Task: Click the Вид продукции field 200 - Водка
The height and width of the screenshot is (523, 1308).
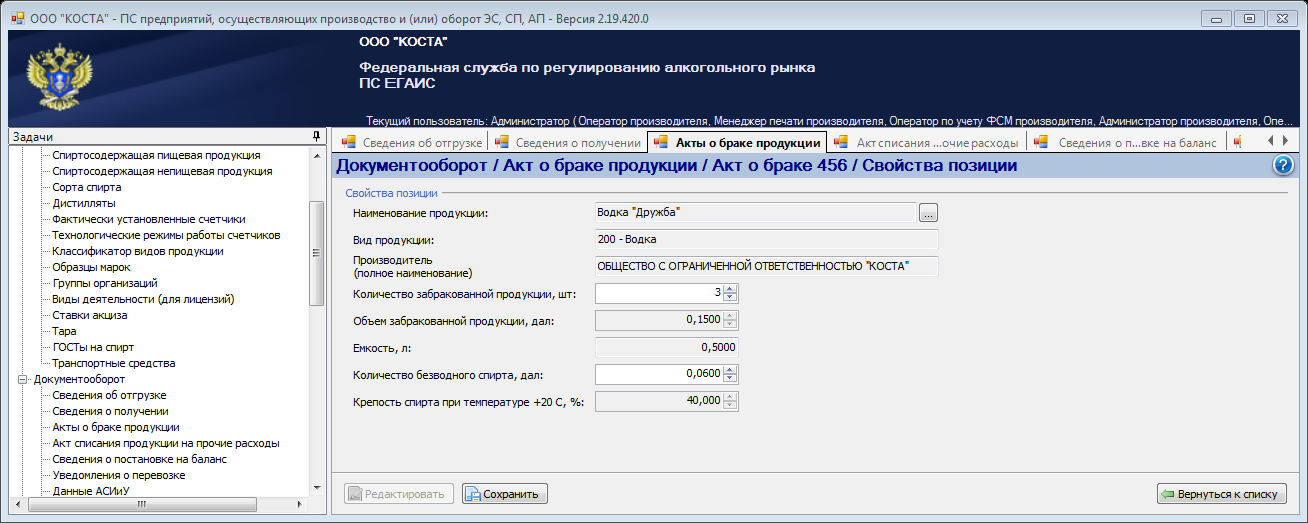Action: pos(766,239)
